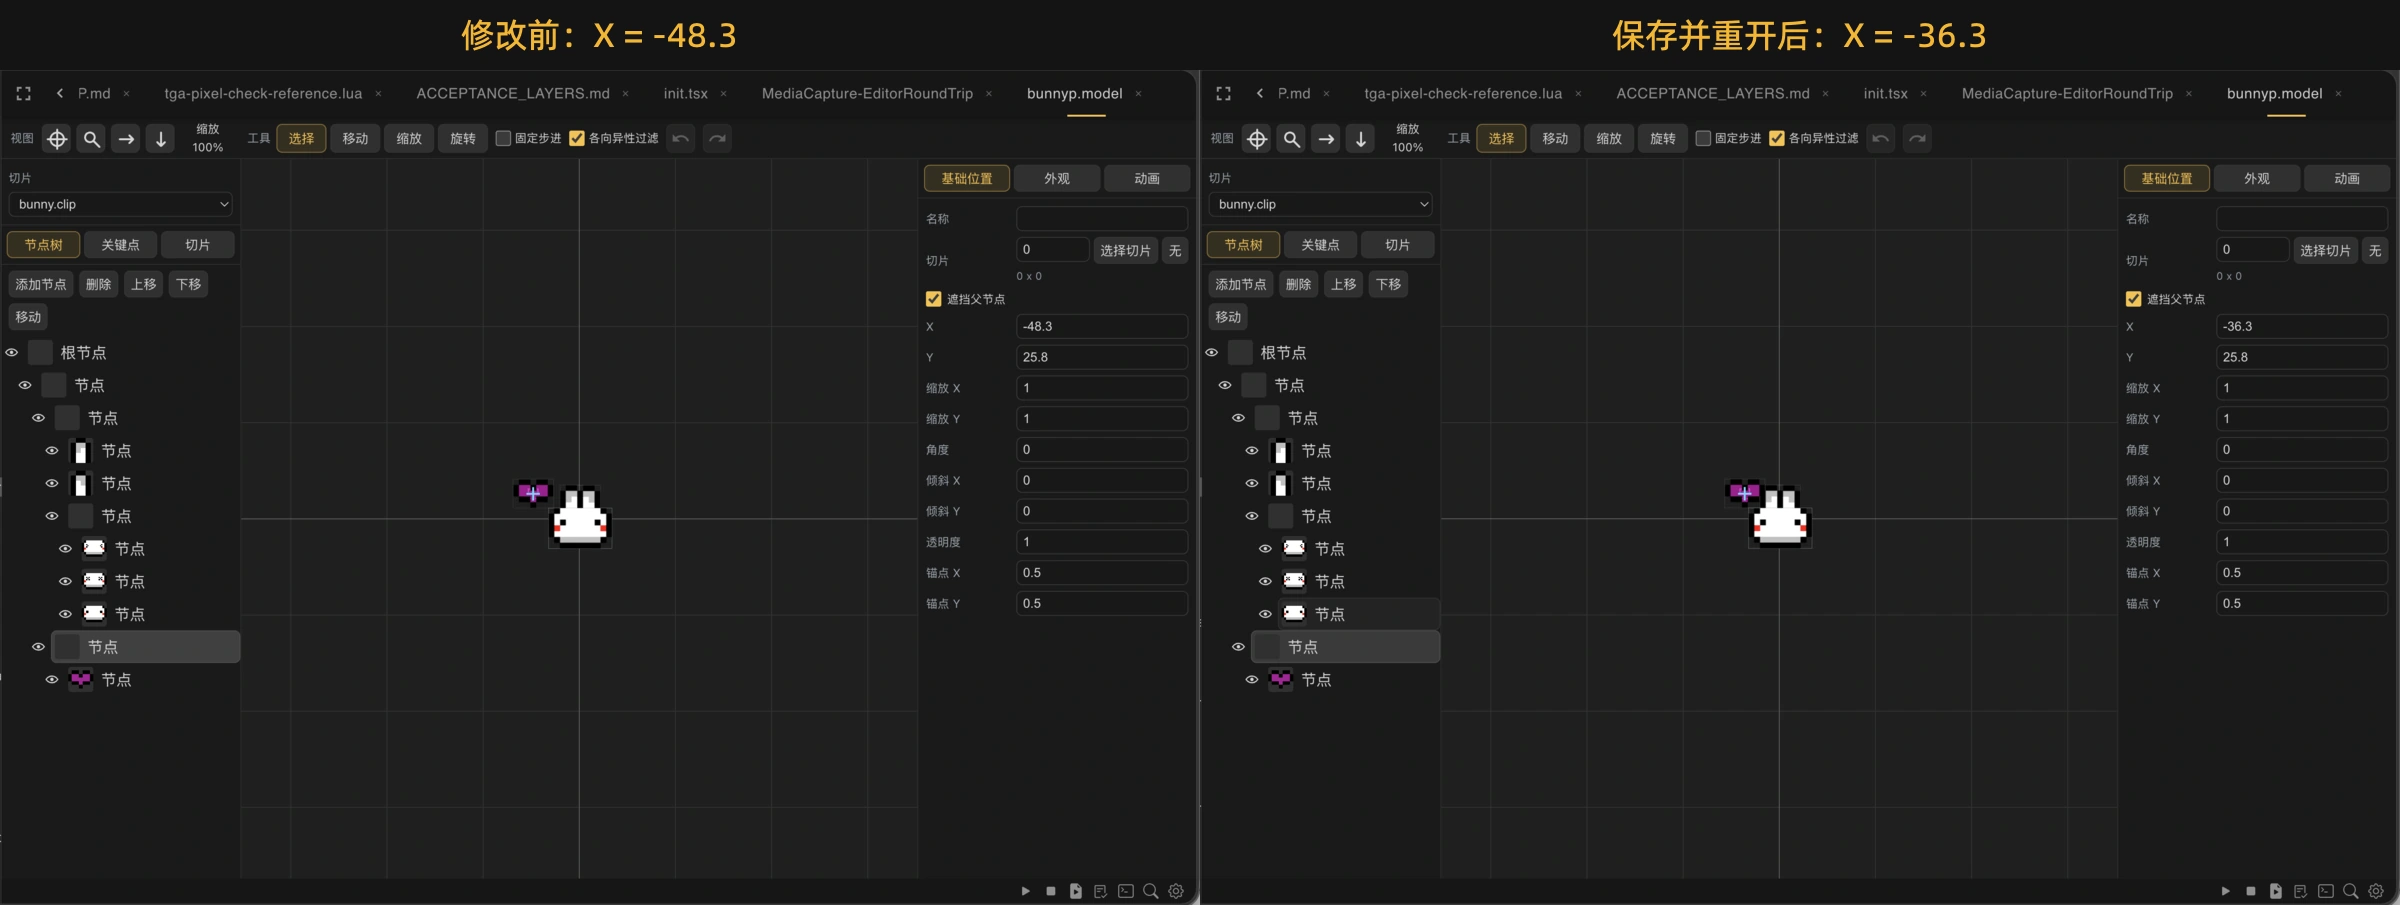This screenshot has height=905, width=2400.
Task: Toggle eye of heart-sprite 节点 in left panel
Action: pos(52,679)
